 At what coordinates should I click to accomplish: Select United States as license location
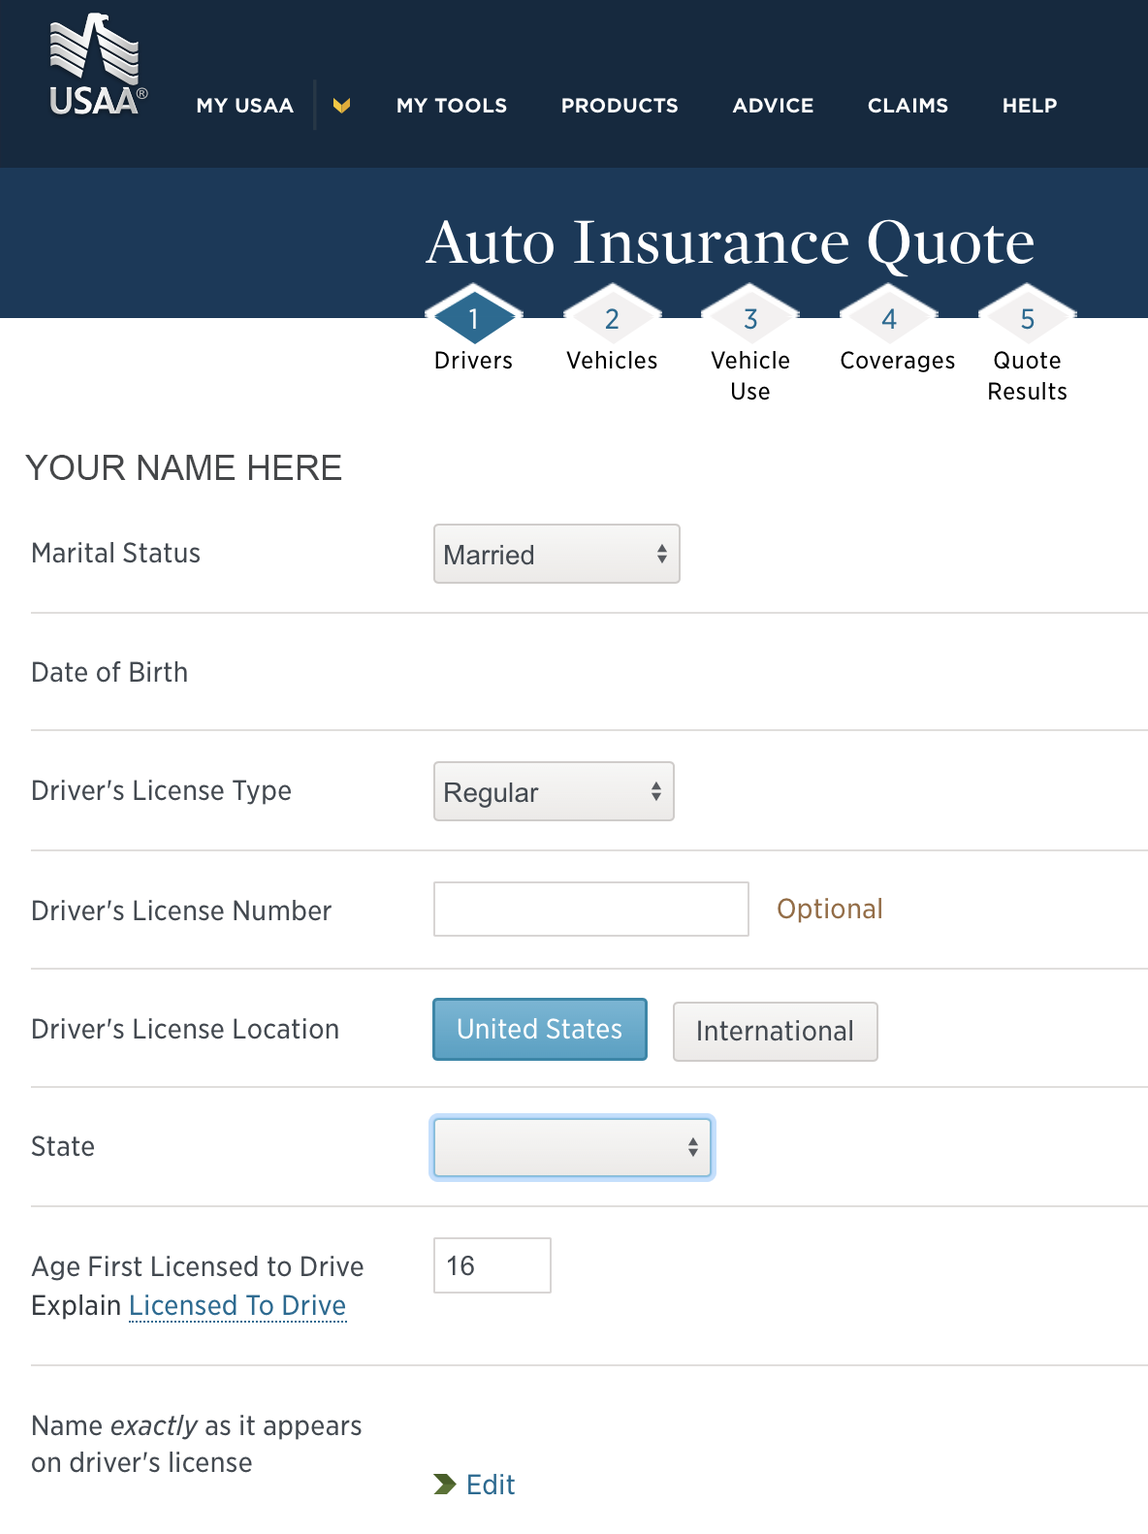[539, 1029]
